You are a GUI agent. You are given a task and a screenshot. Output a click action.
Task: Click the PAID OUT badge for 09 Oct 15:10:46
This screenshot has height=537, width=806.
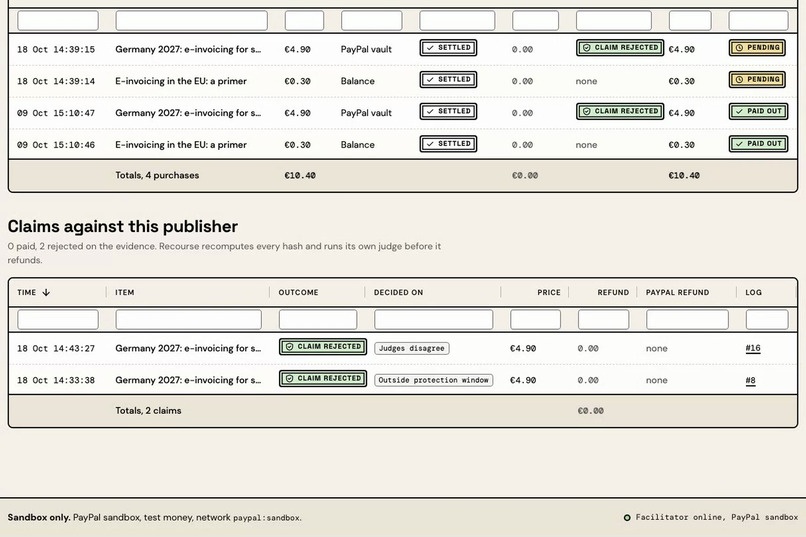[758, 144]
